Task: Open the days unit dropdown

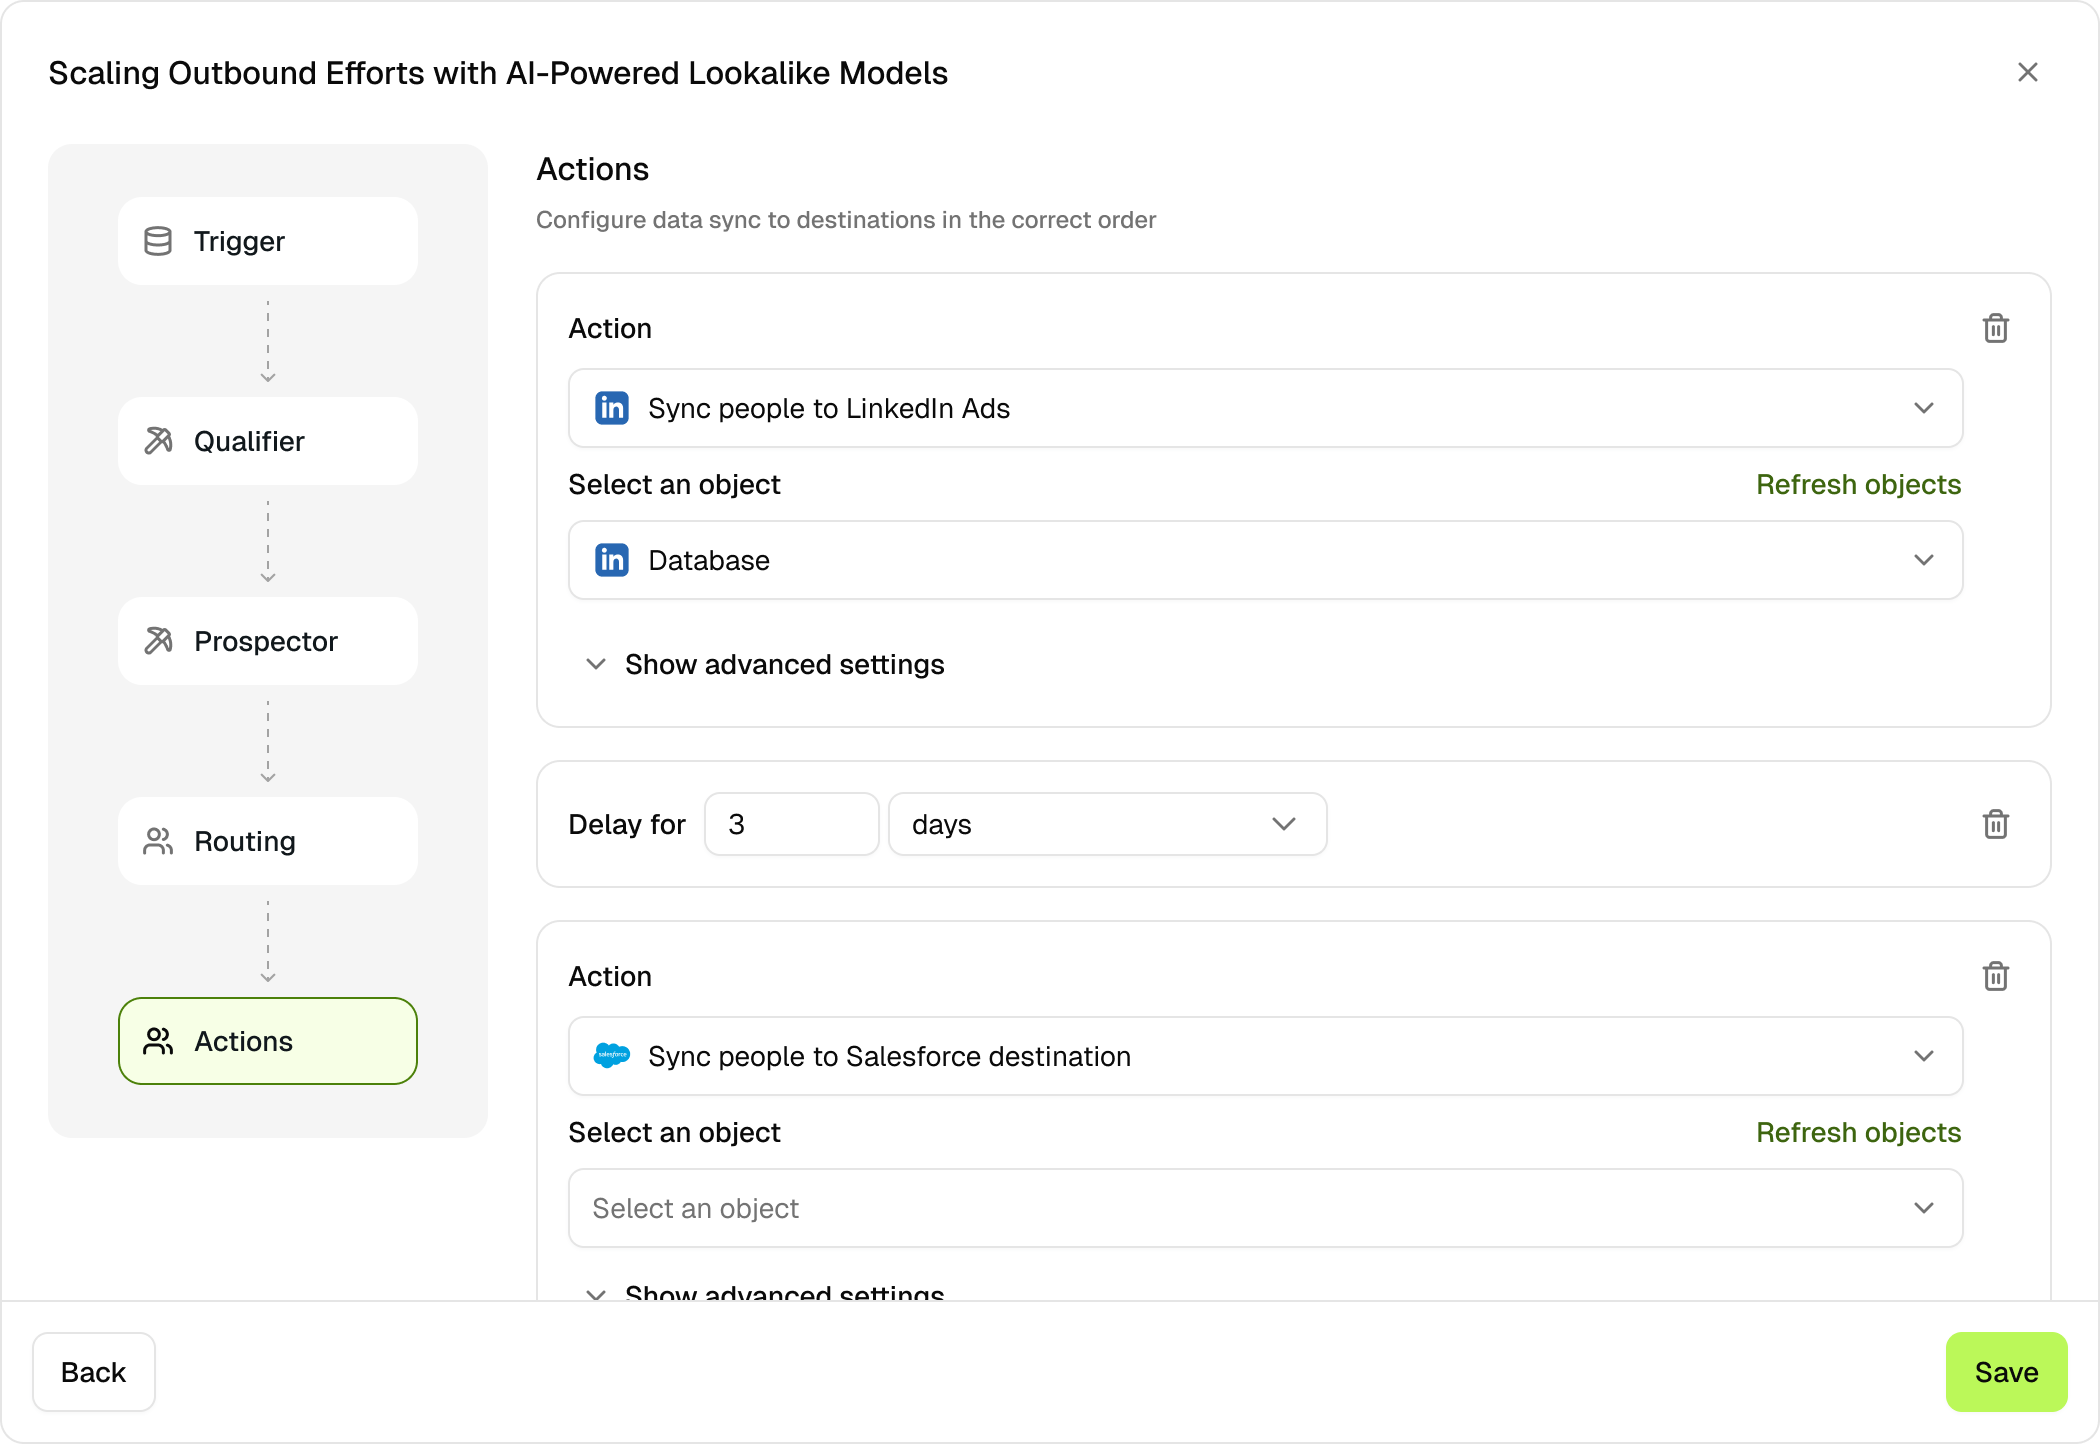Action: click(x=1106, y=824)
